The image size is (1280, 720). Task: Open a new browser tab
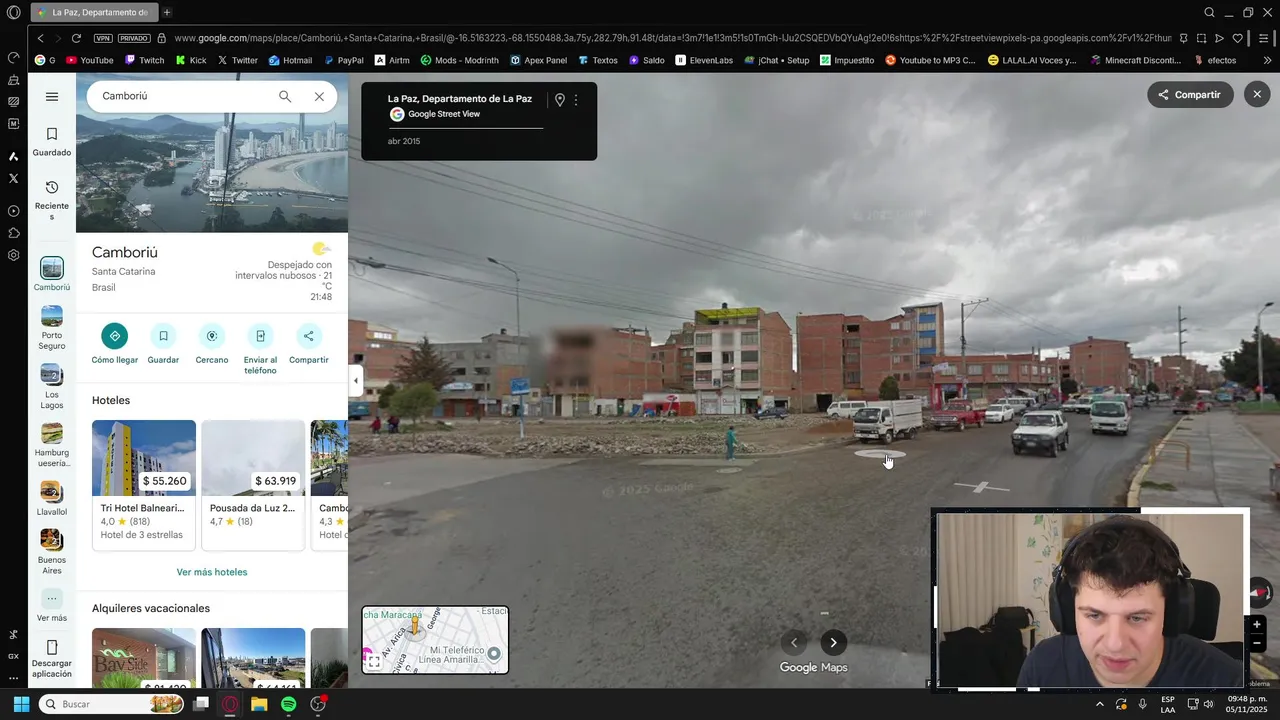point(167,12)
